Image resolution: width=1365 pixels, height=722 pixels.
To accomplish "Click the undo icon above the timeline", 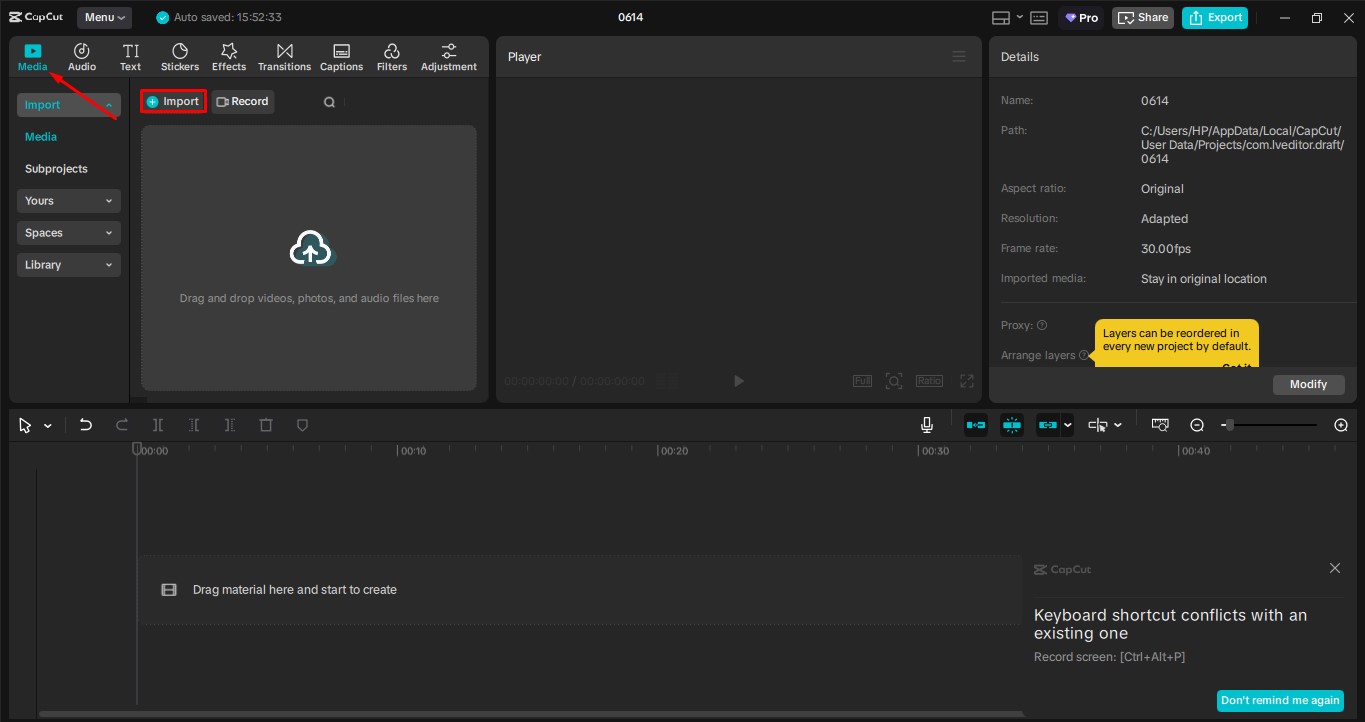I will (85, 424).
